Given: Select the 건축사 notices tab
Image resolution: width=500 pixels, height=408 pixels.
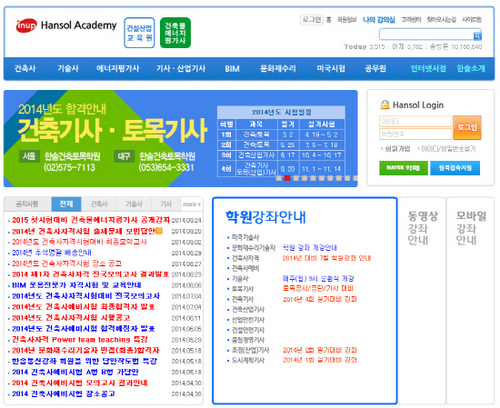Looking at the screenshot, I should [x=99, y=204].
